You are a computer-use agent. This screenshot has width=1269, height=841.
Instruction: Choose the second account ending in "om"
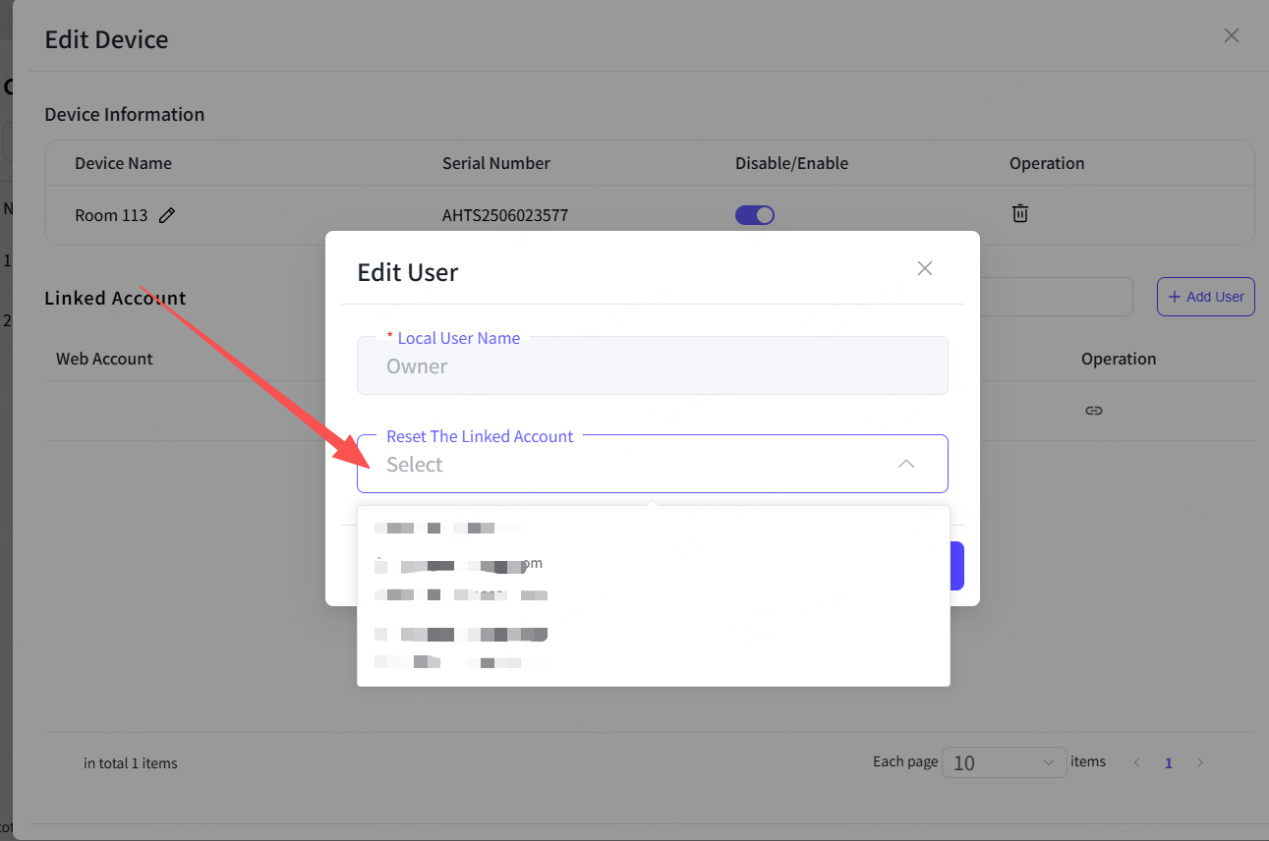(458, 565)
